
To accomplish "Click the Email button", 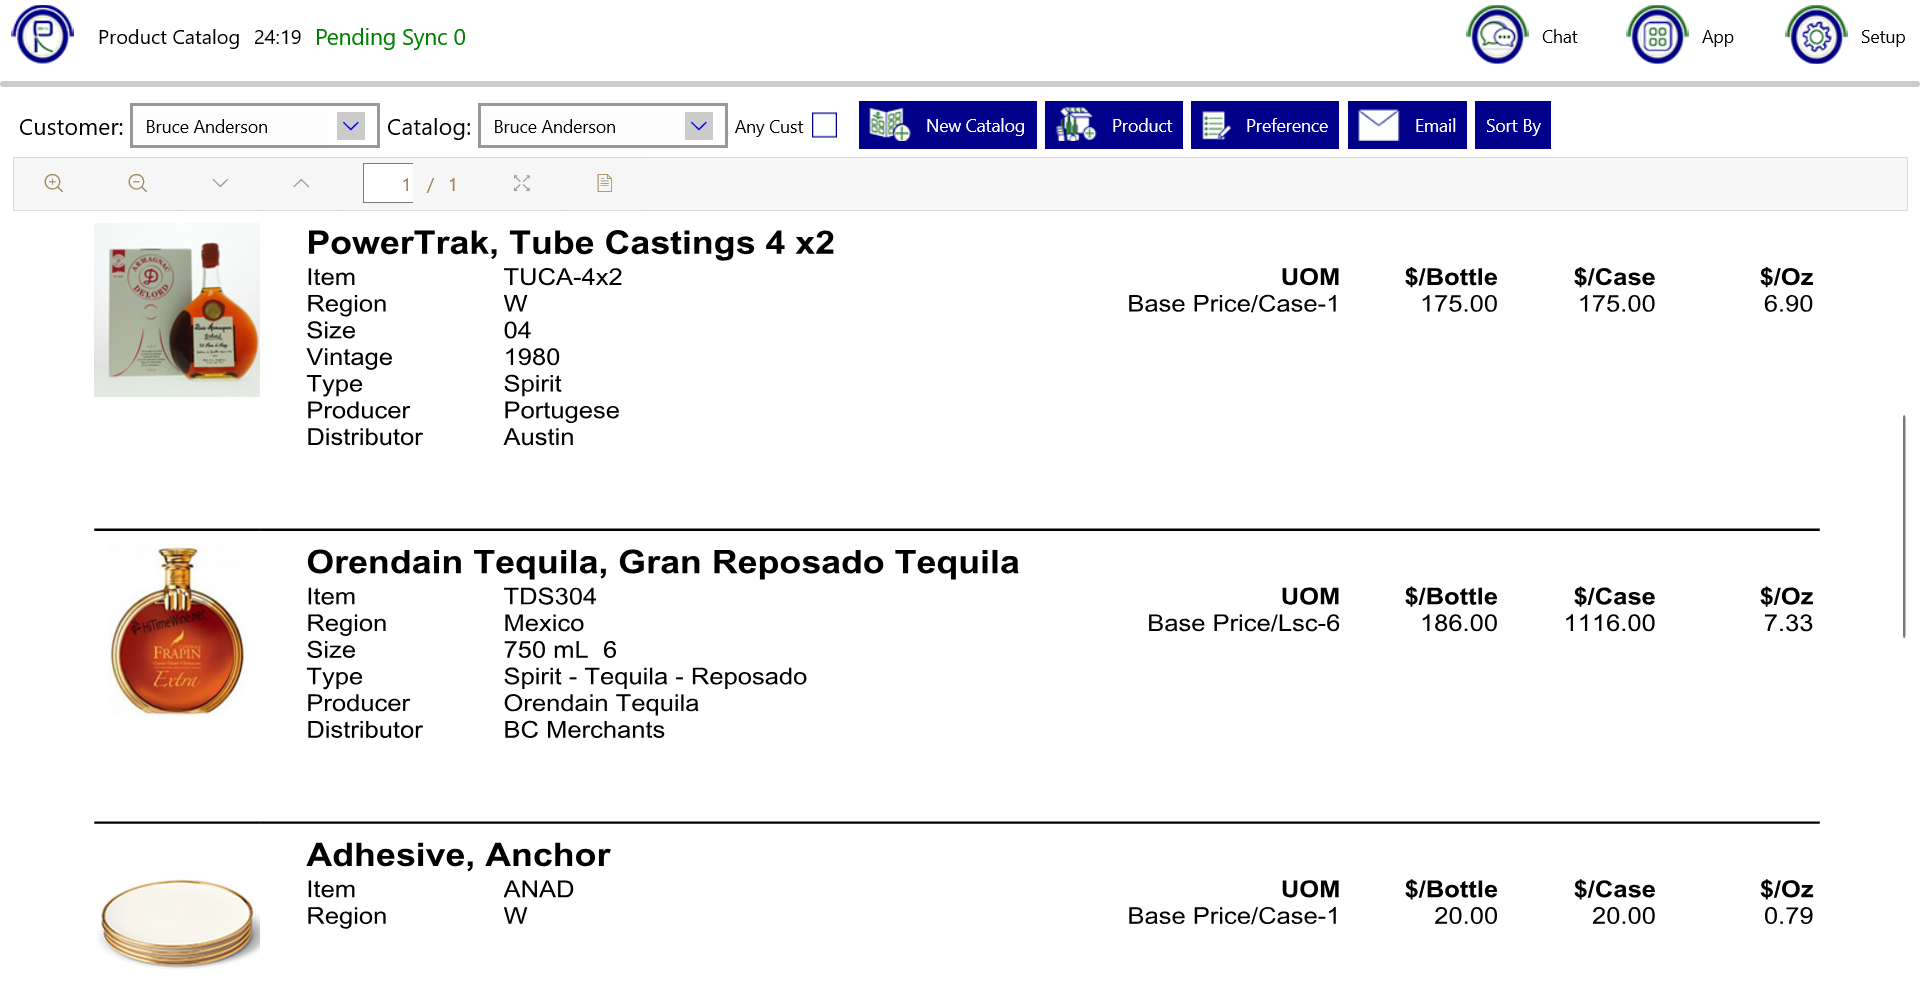I will (1407, 125).
